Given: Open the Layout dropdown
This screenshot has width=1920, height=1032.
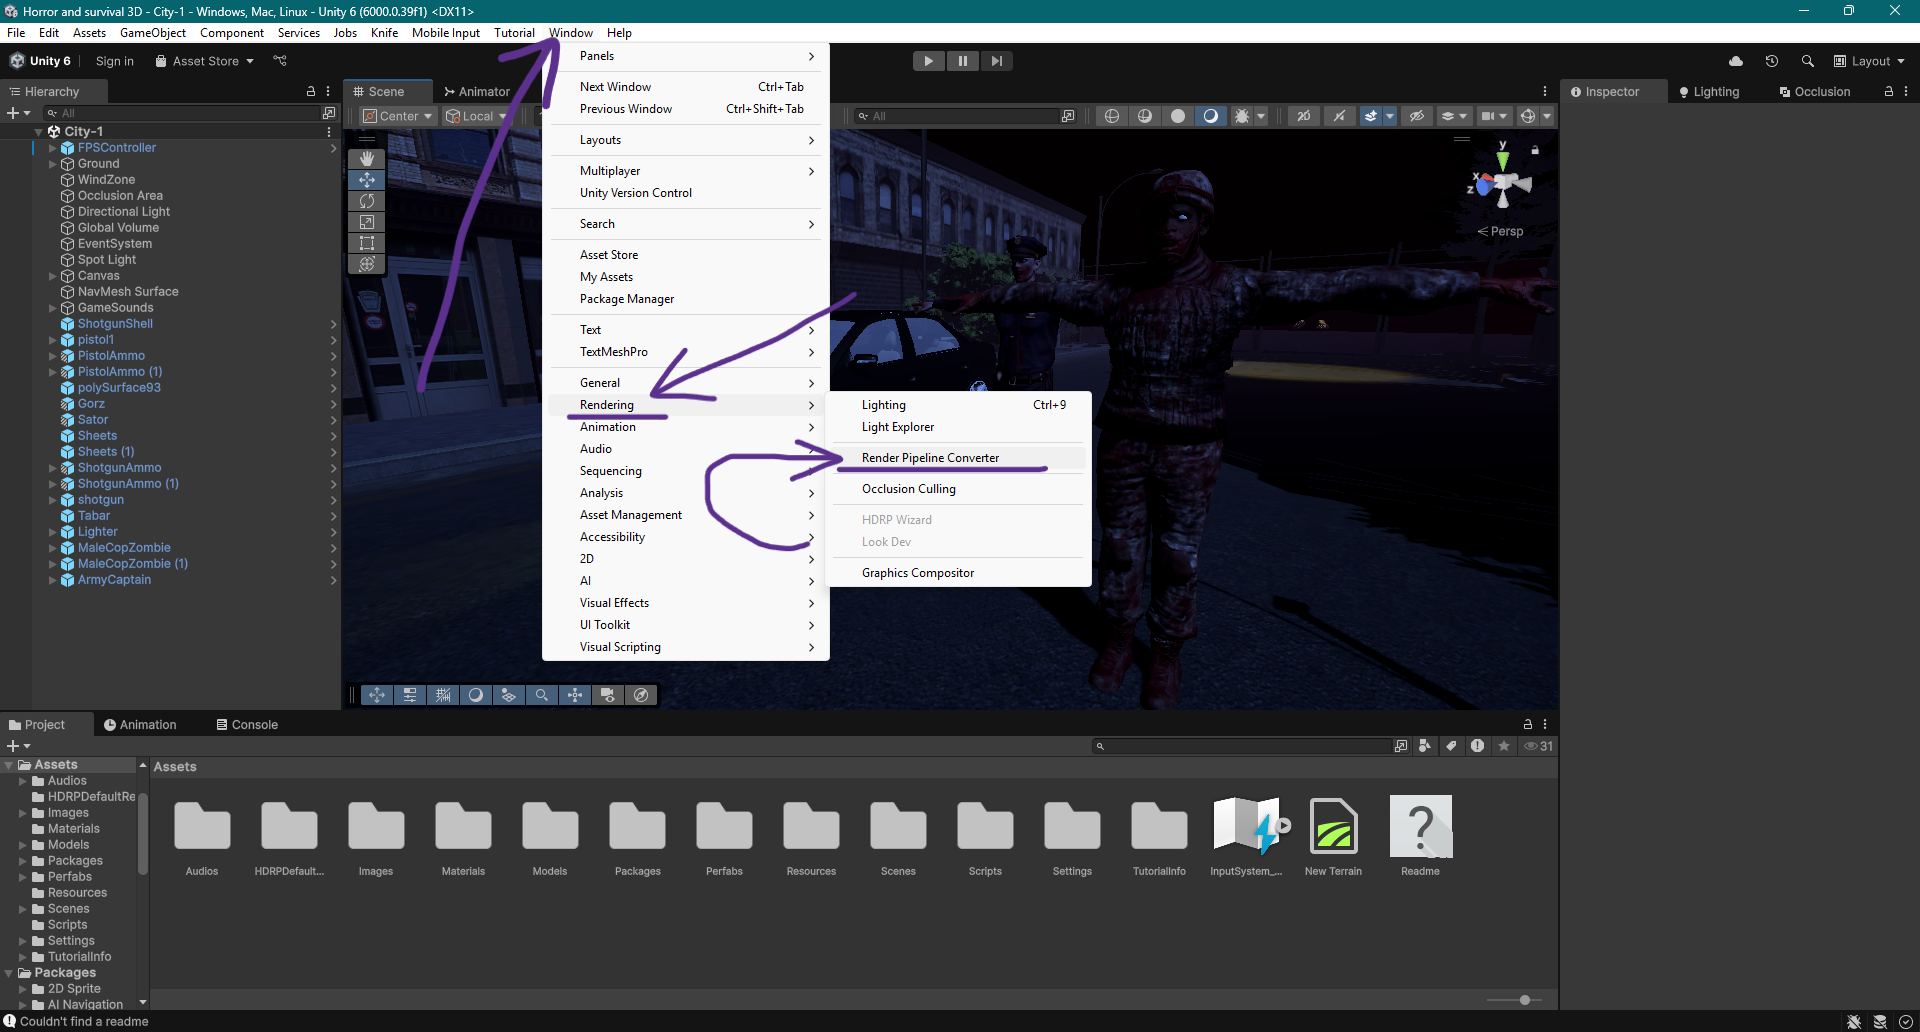Looking at the screenshot, I should 1869,61.
